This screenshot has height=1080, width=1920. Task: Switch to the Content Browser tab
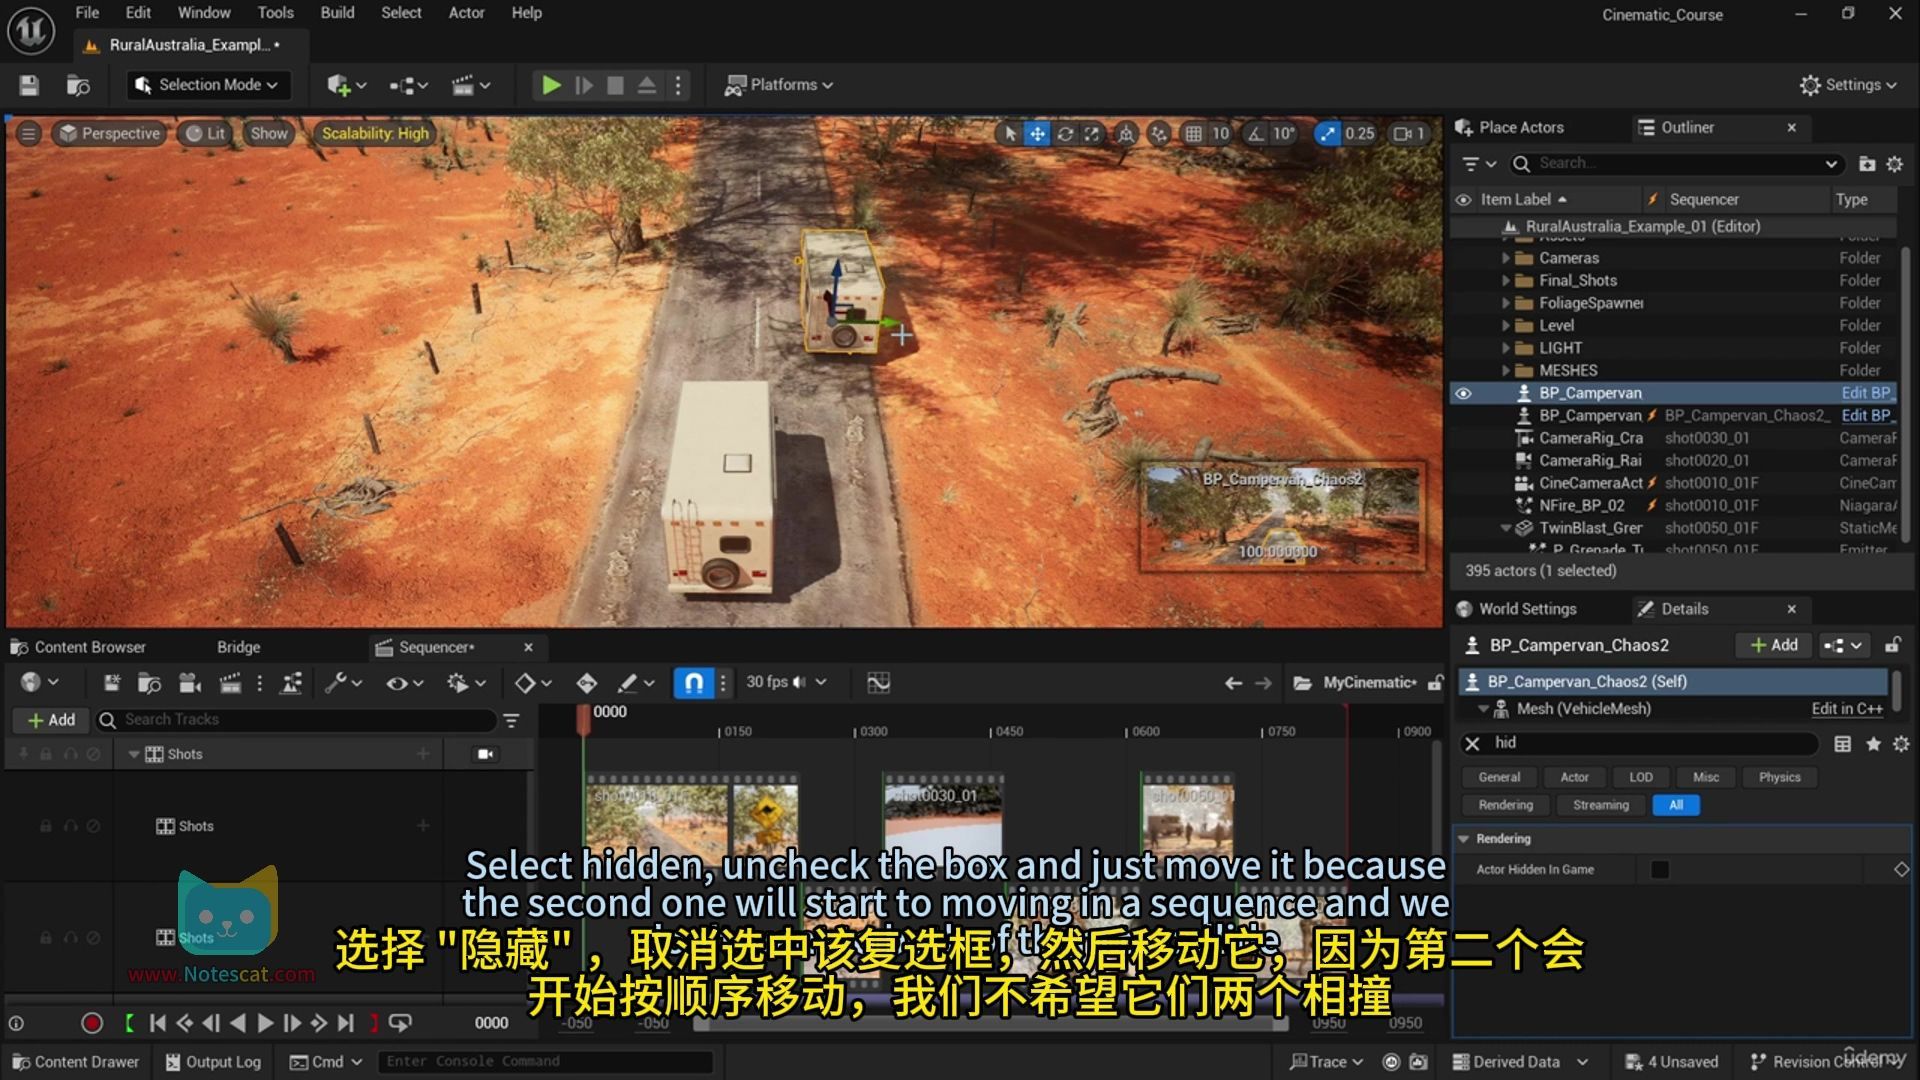(89, 647)
